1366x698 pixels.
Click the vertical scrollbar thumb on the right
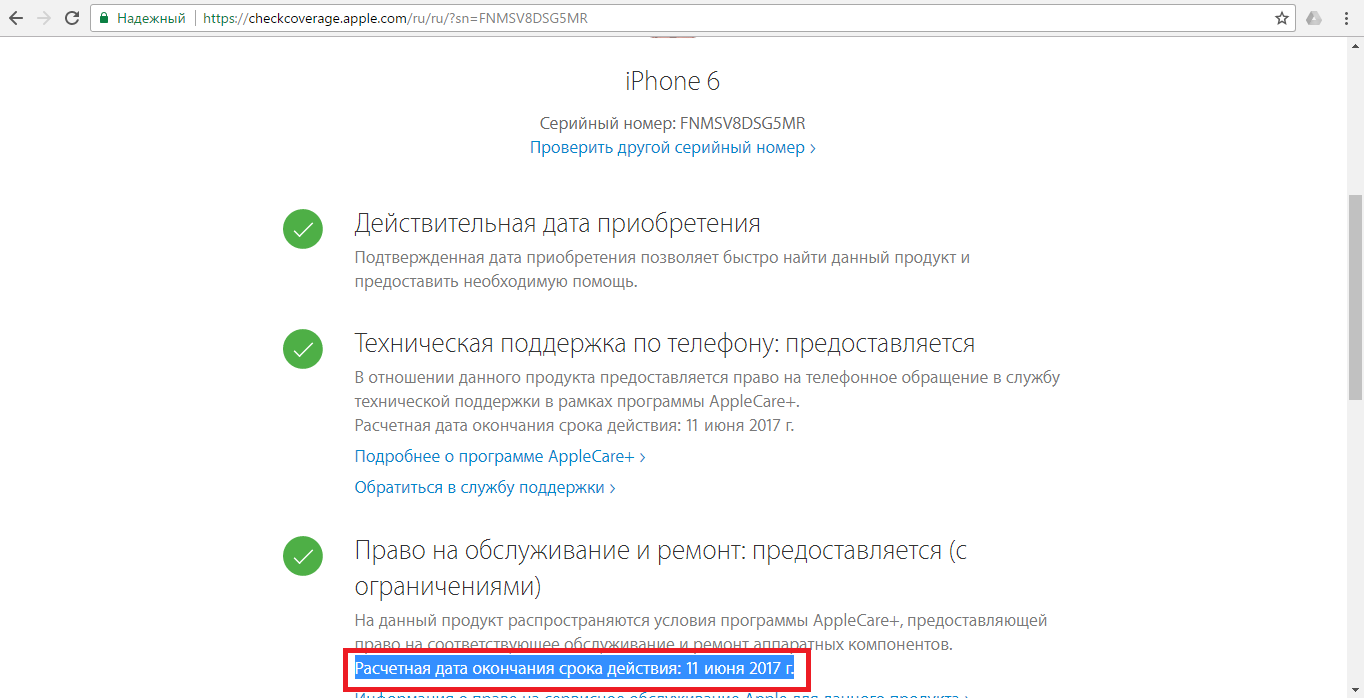click(1357, 299)
